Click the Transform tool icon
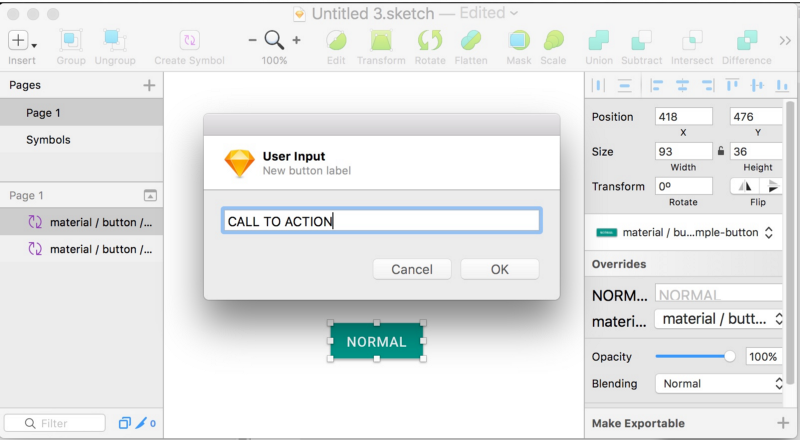800x440 pixels. (381, 40)
